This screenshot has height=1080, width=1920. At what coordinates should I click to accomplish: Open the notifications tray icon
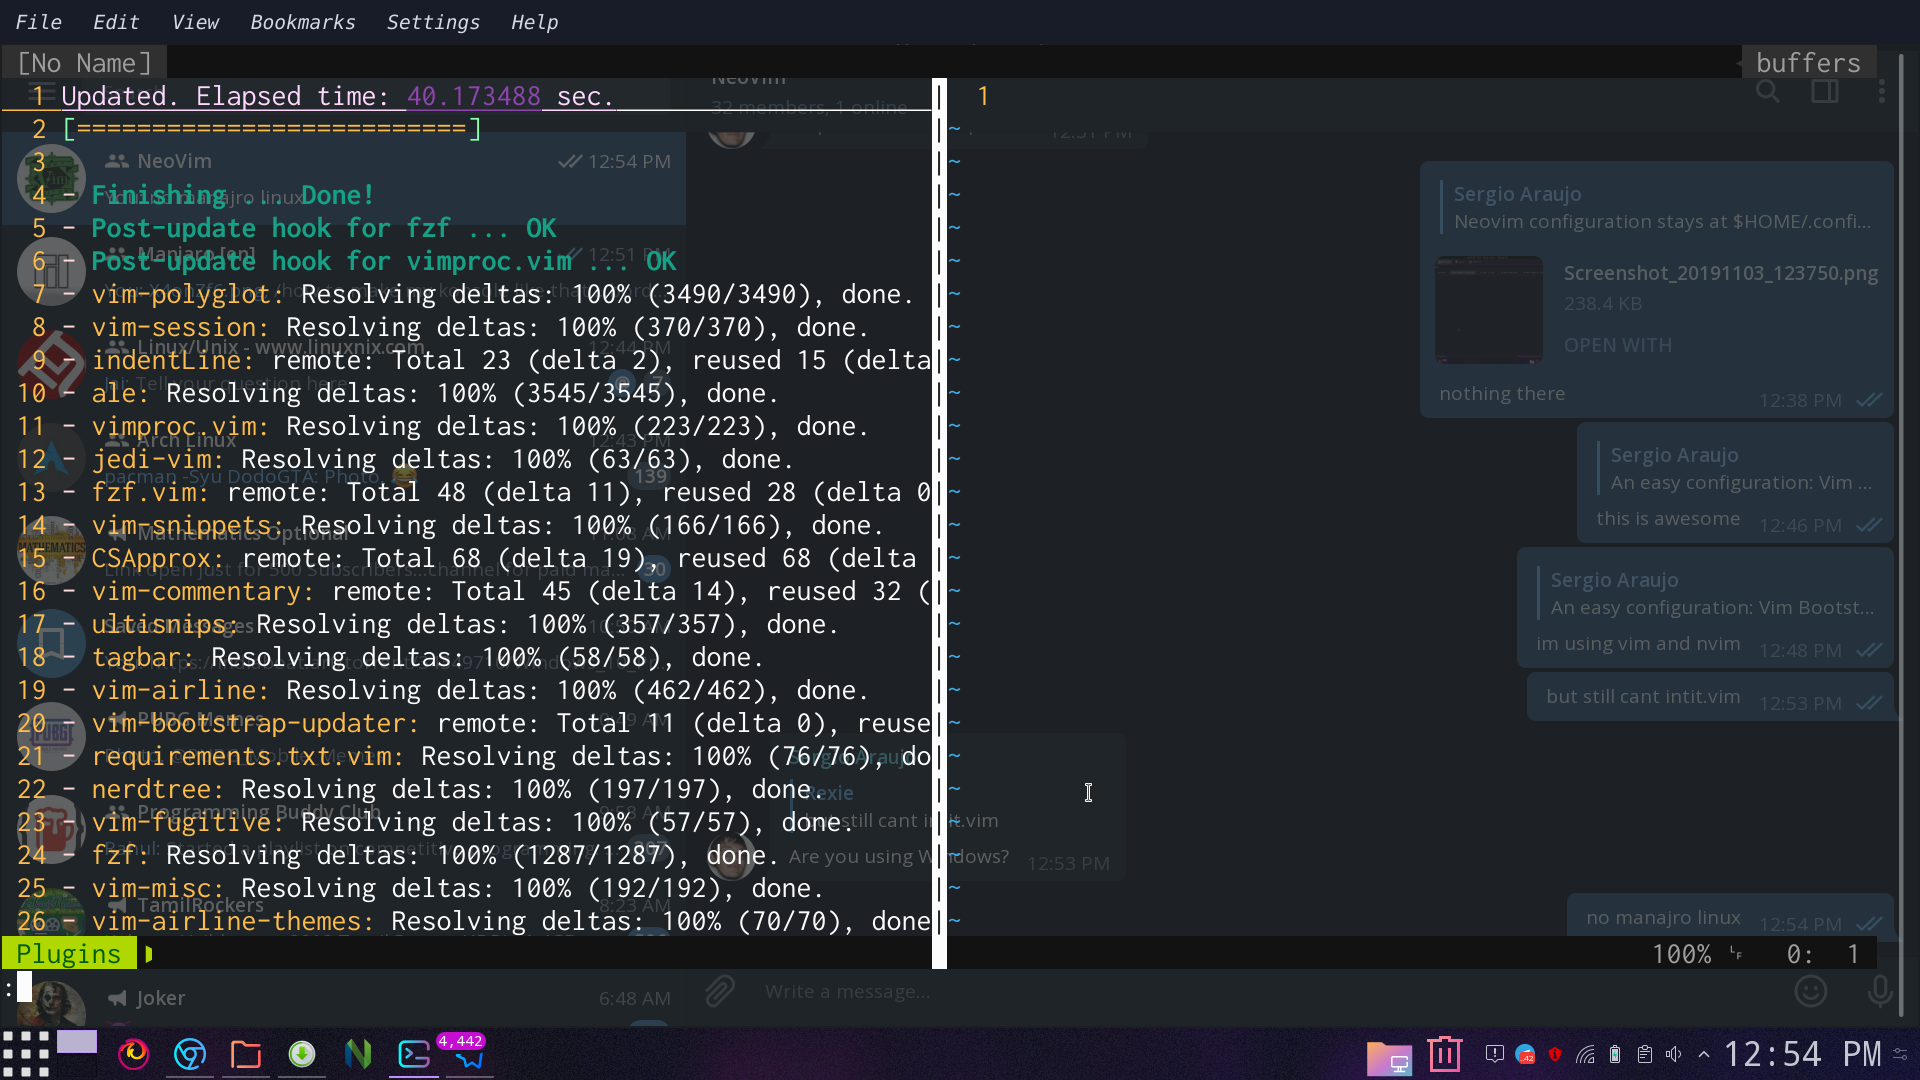[x=1495, y=1054]
